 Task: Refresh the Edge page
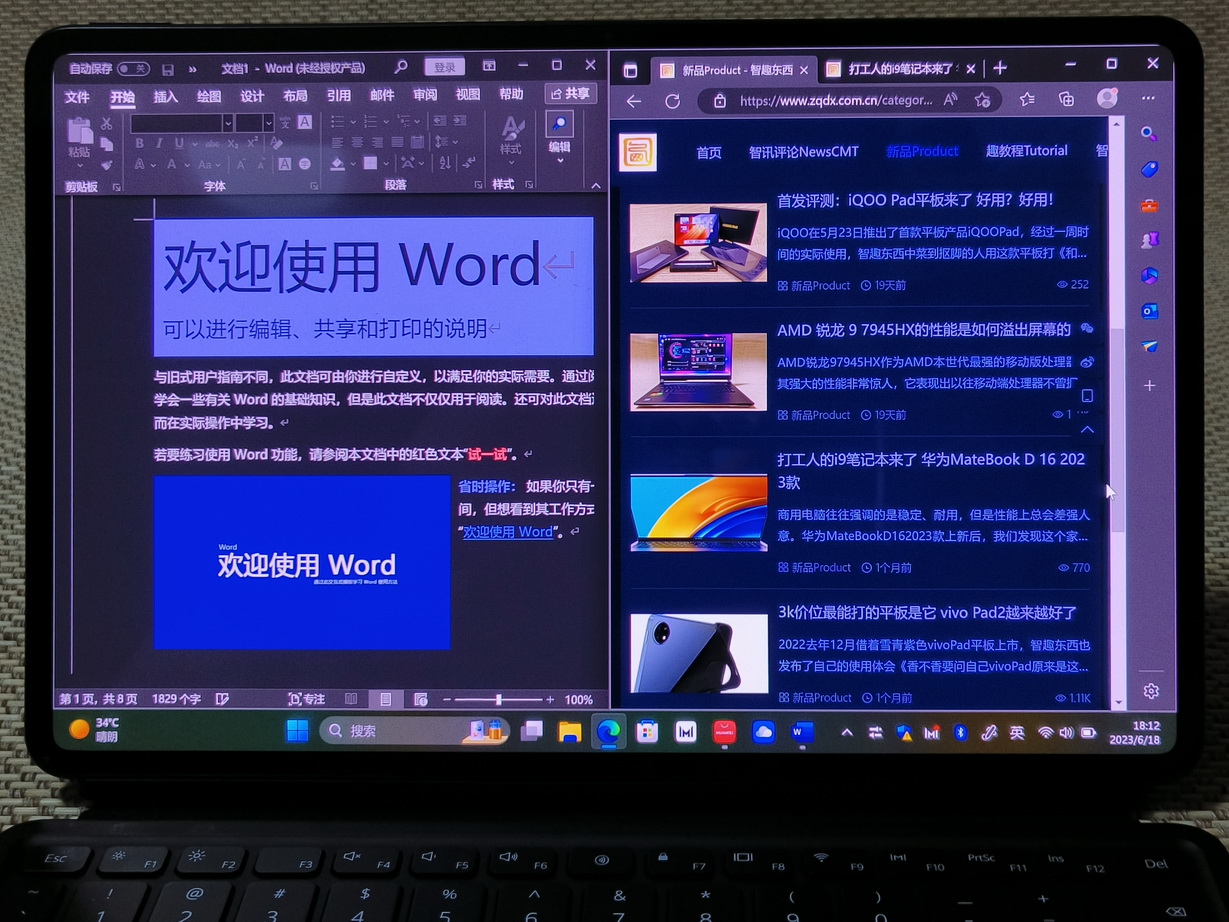[672, 101]
